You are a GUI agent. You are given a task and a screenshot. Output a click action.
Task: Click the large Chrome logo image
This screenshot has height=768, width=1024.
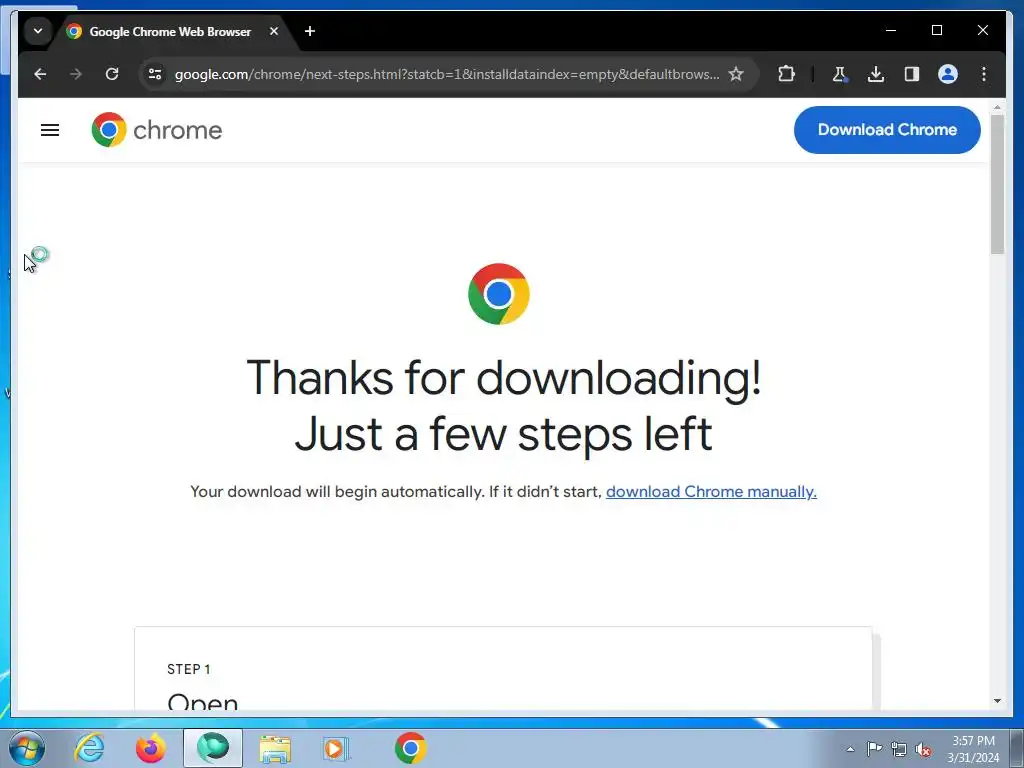499,294
